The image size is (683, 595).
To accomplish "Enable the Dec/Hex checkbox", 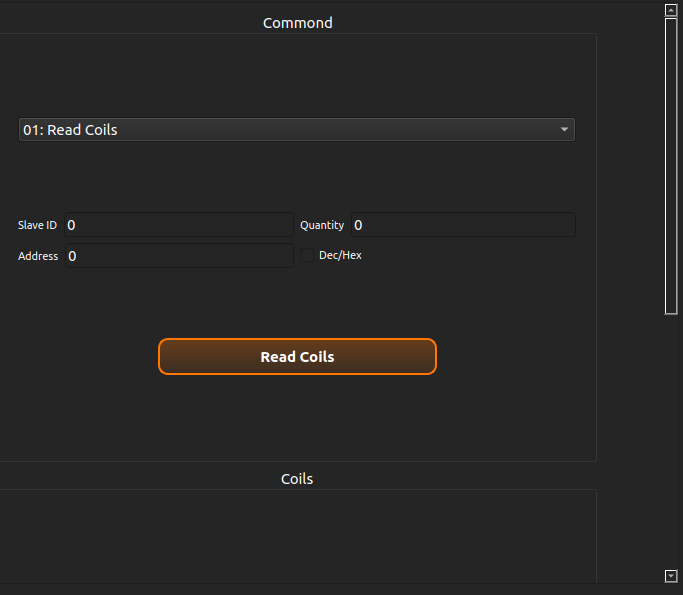I will pyautogui.click(x=307, y=256).
